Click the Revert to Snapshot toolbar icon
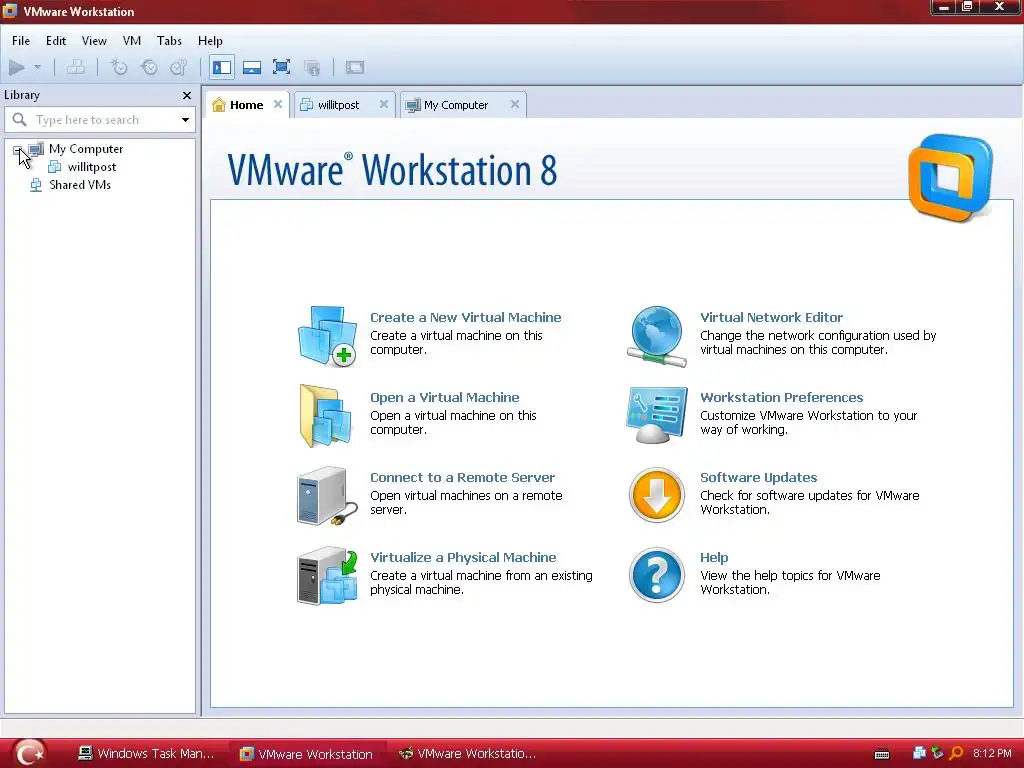 150,67
